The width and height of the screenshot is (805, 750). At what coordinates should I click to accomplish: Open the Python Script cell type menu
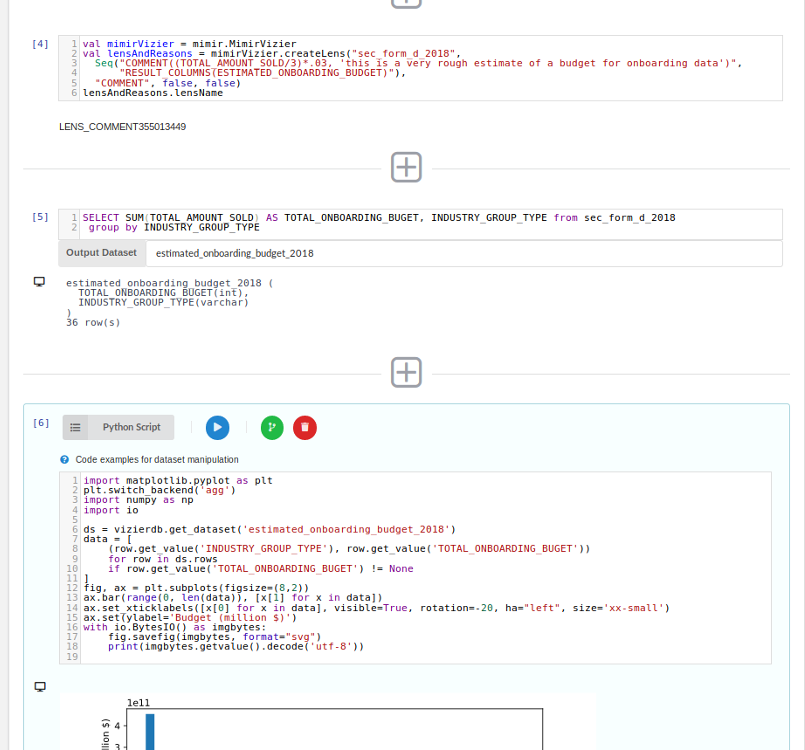[118, 427]
